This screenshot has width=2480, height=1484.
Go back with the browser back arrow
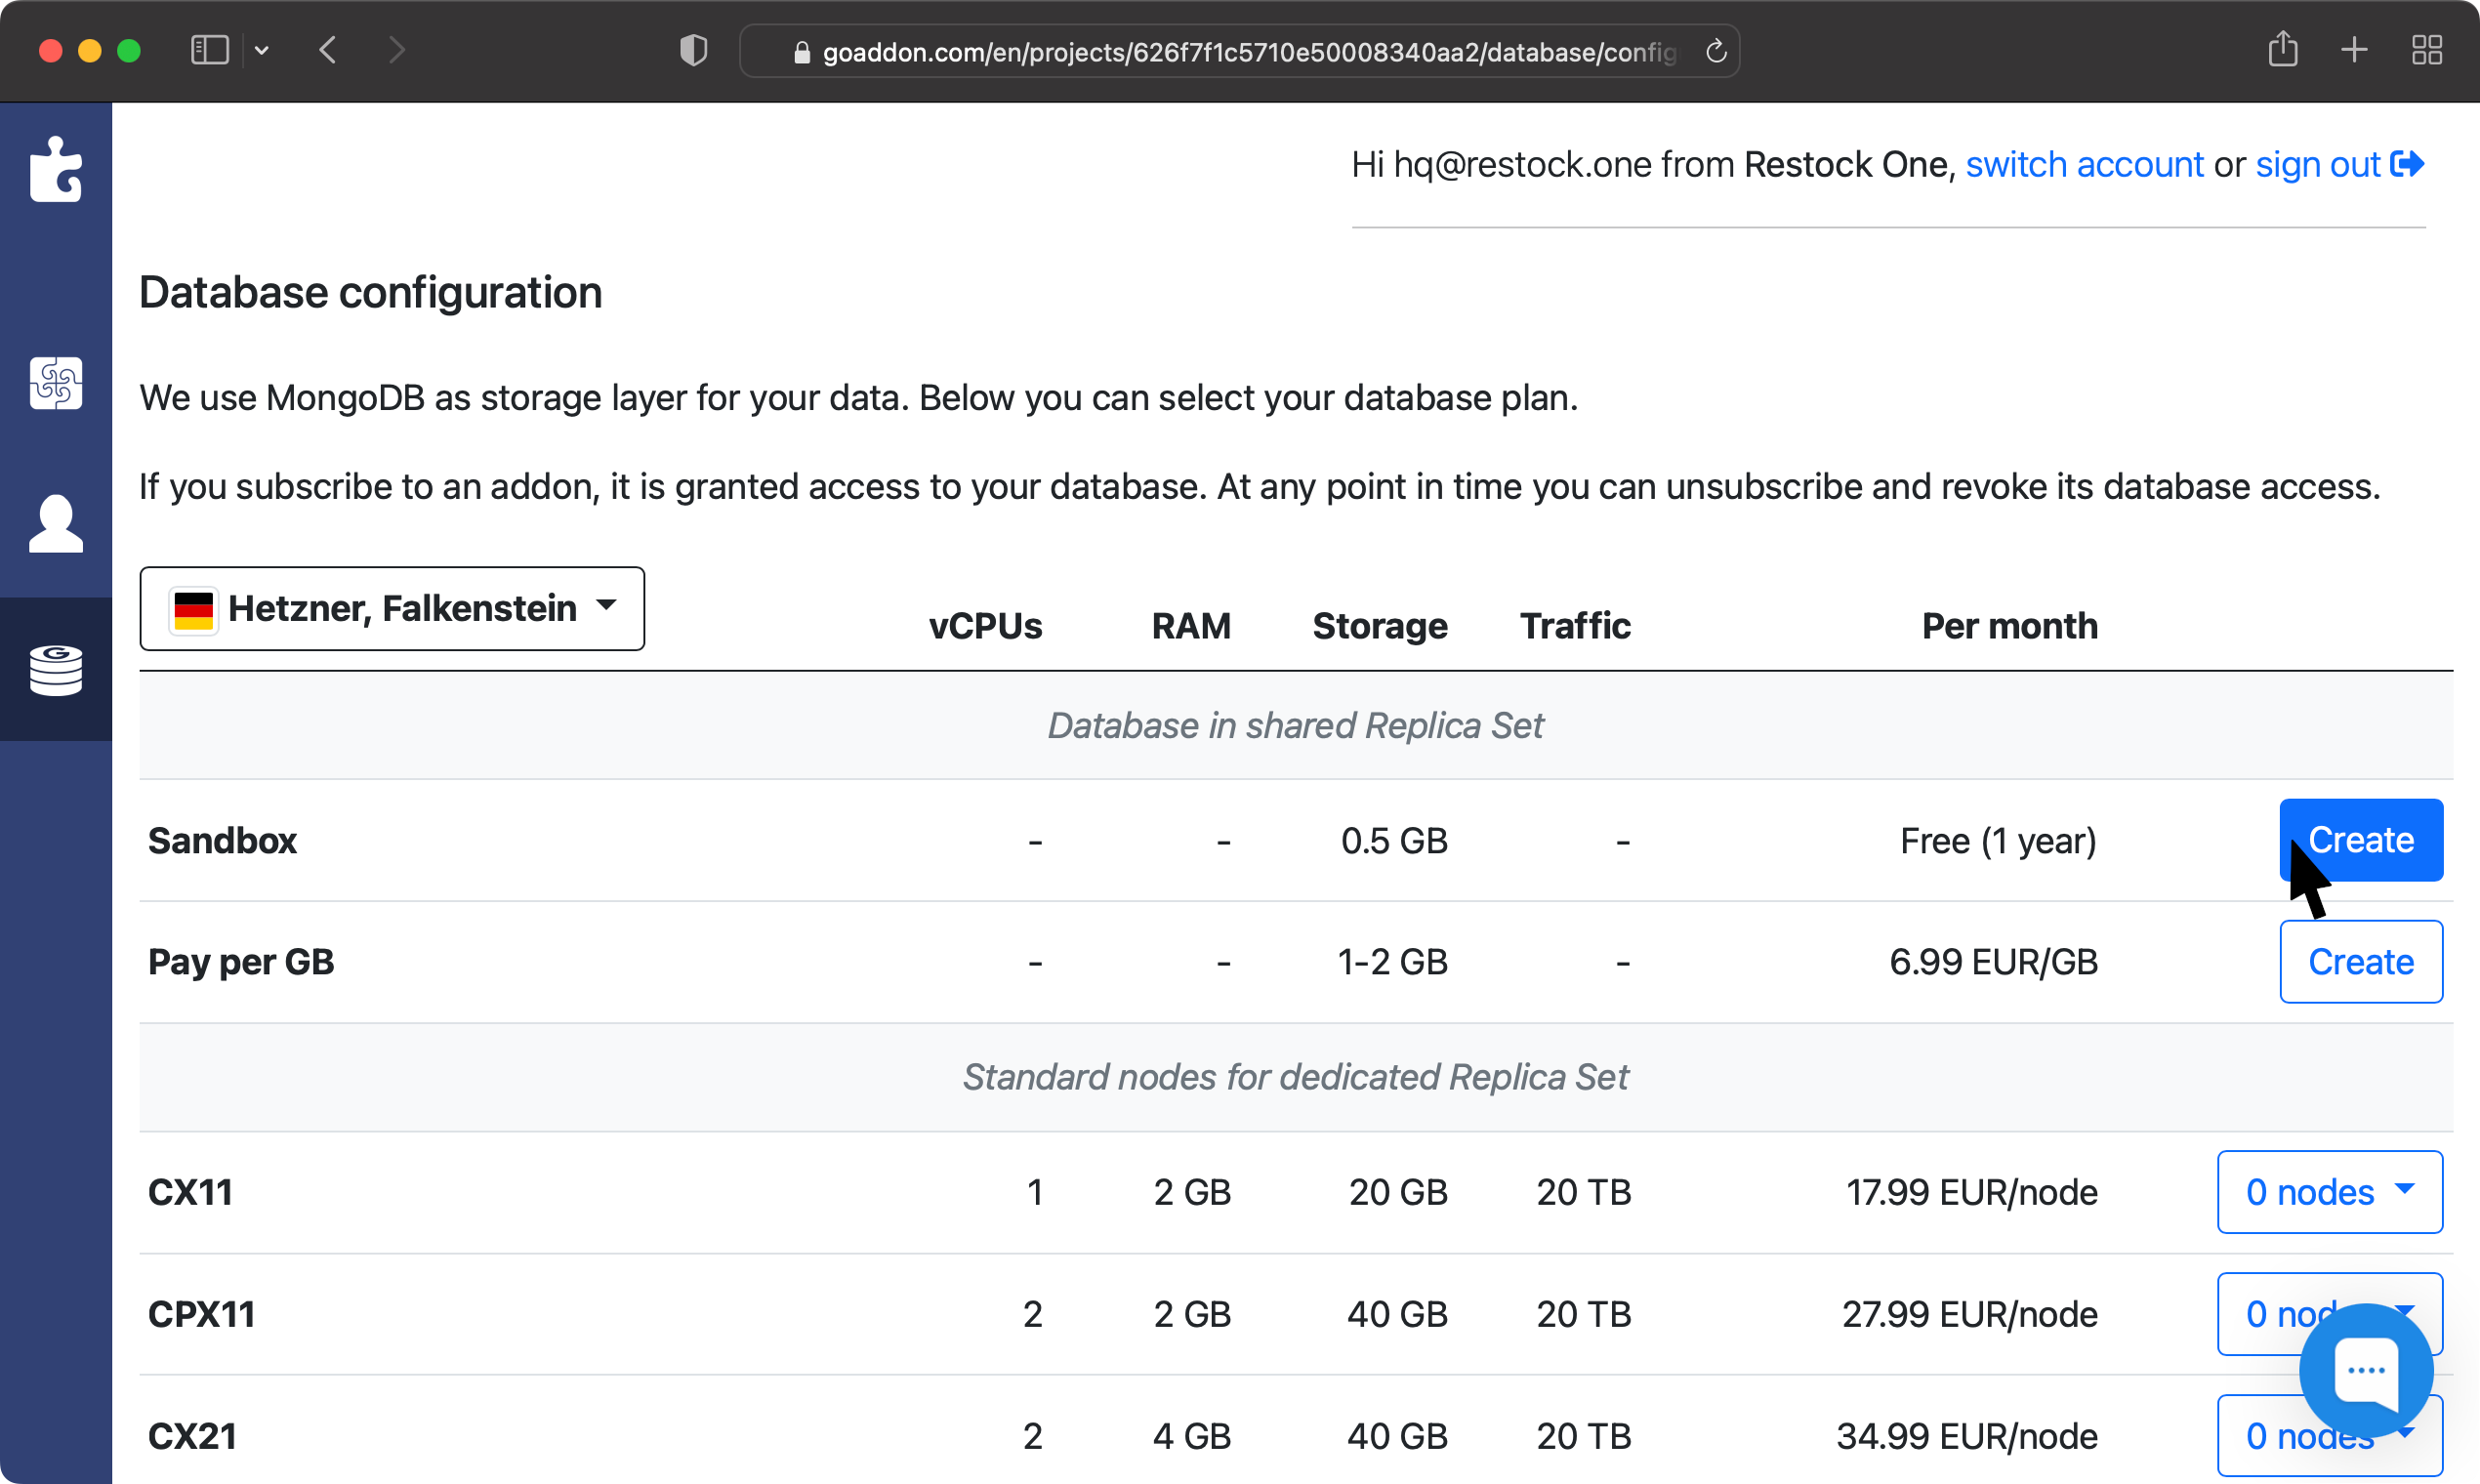(x=328, y=50)
